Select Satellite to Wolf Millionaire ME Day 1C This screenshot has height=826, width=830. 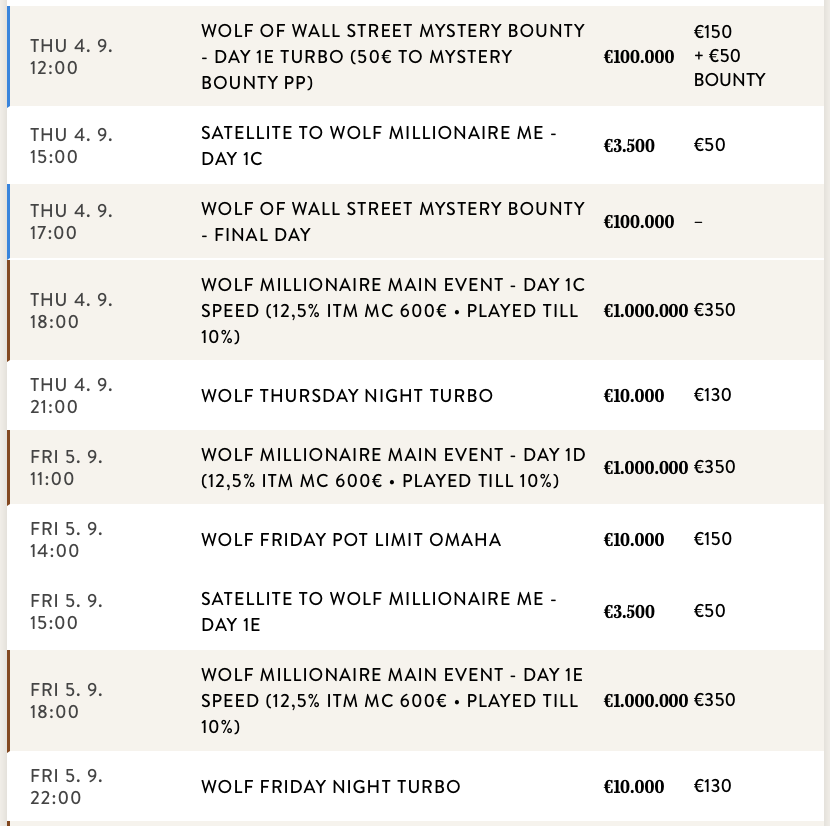[378, 146]
